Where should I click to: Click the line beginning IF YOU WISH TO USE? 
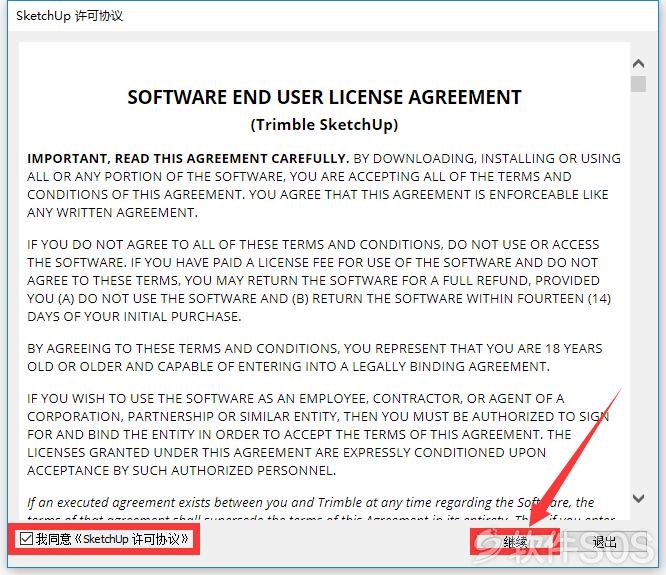click(296, 399)
